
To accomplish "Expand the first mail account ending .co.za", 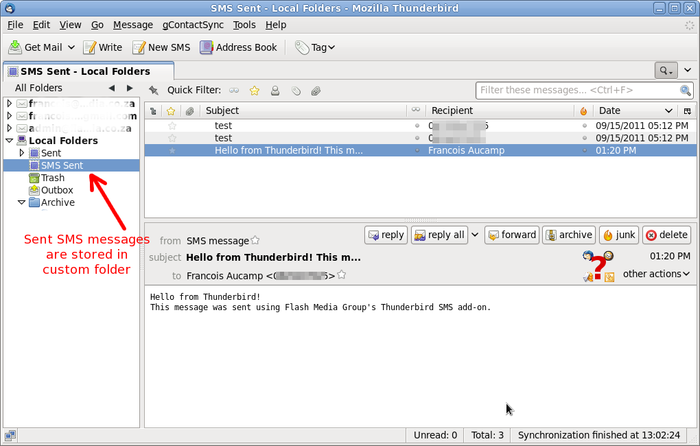I will coord(9,104).
